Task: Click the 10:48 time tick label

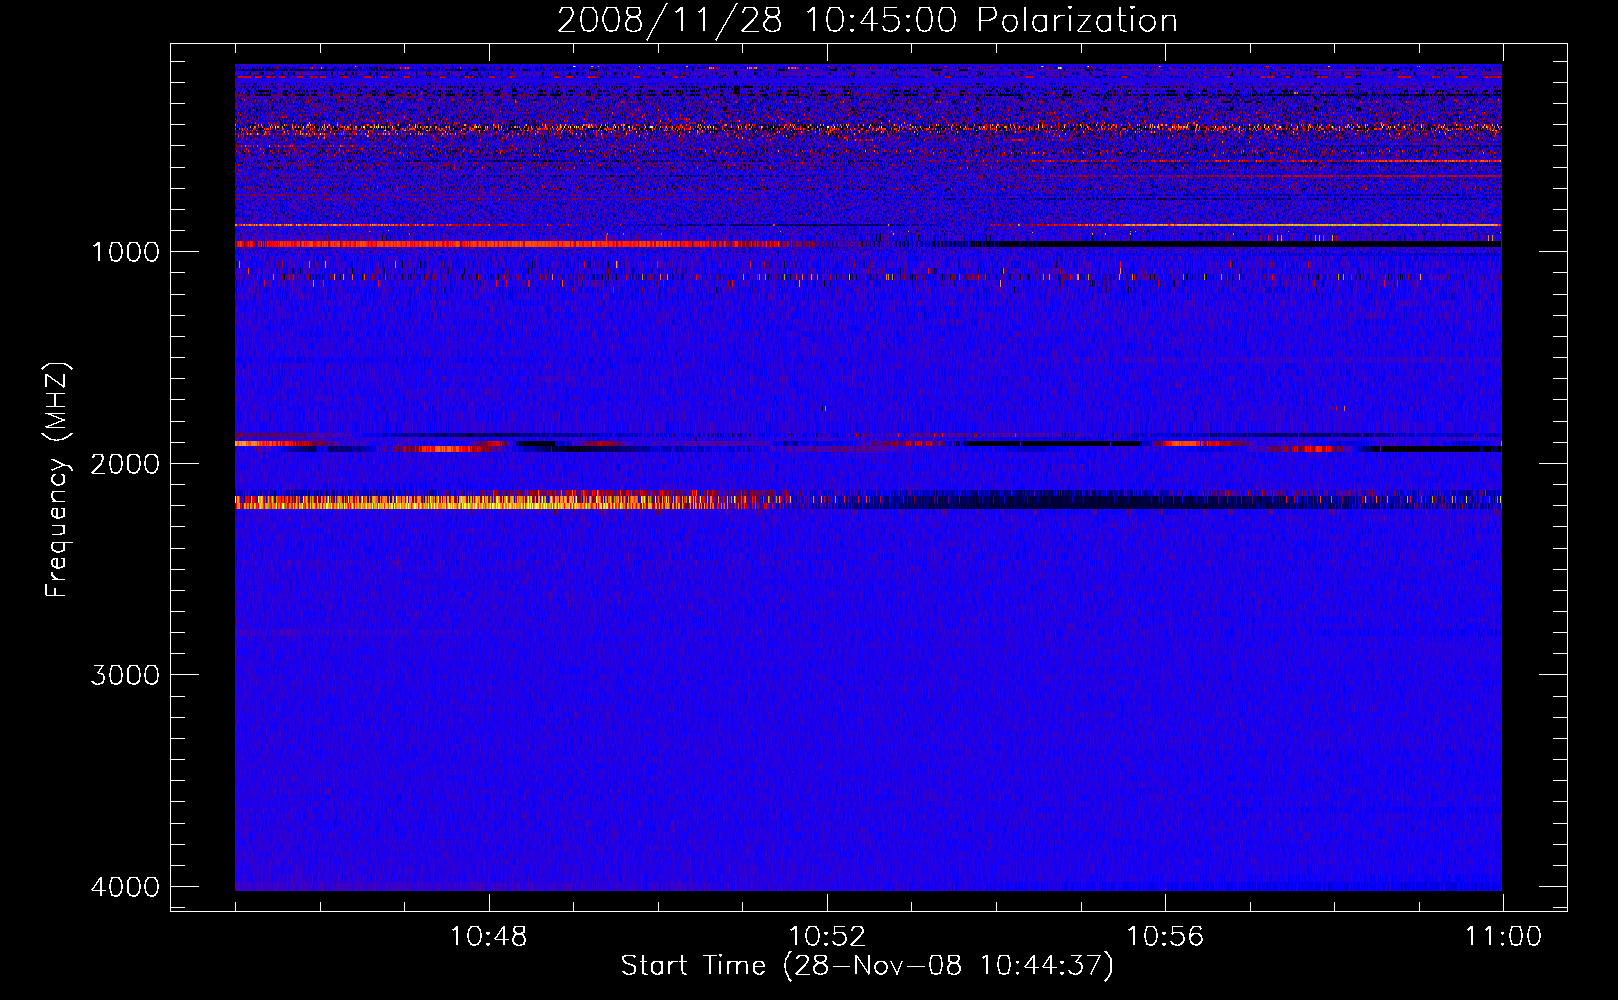Action: pos(489,937)
